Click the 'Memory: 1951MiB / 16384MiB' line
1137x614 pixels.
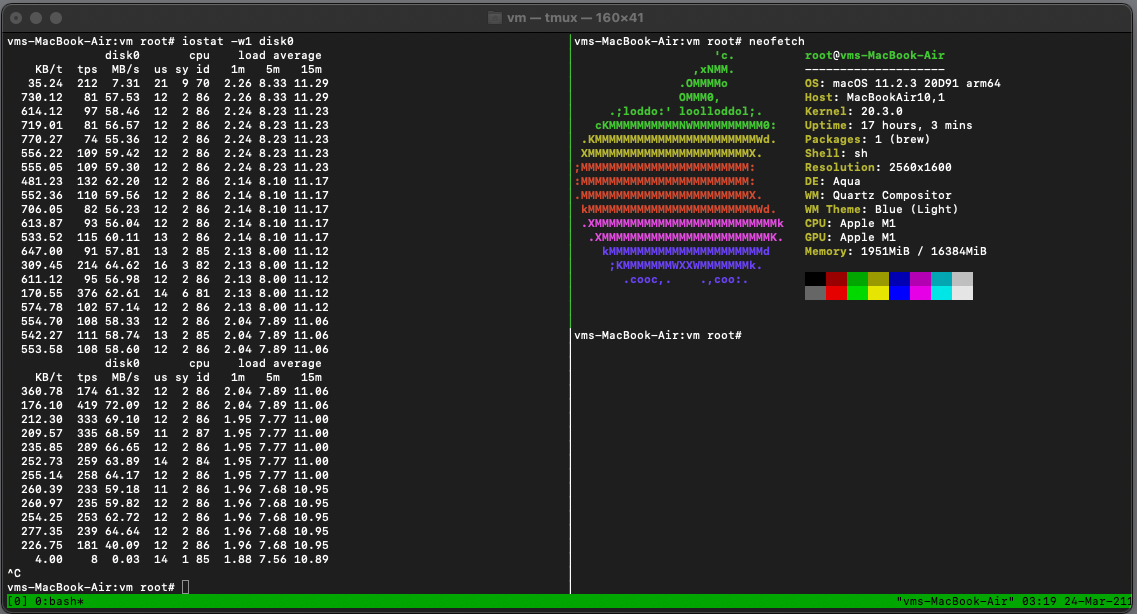(896, 252)
